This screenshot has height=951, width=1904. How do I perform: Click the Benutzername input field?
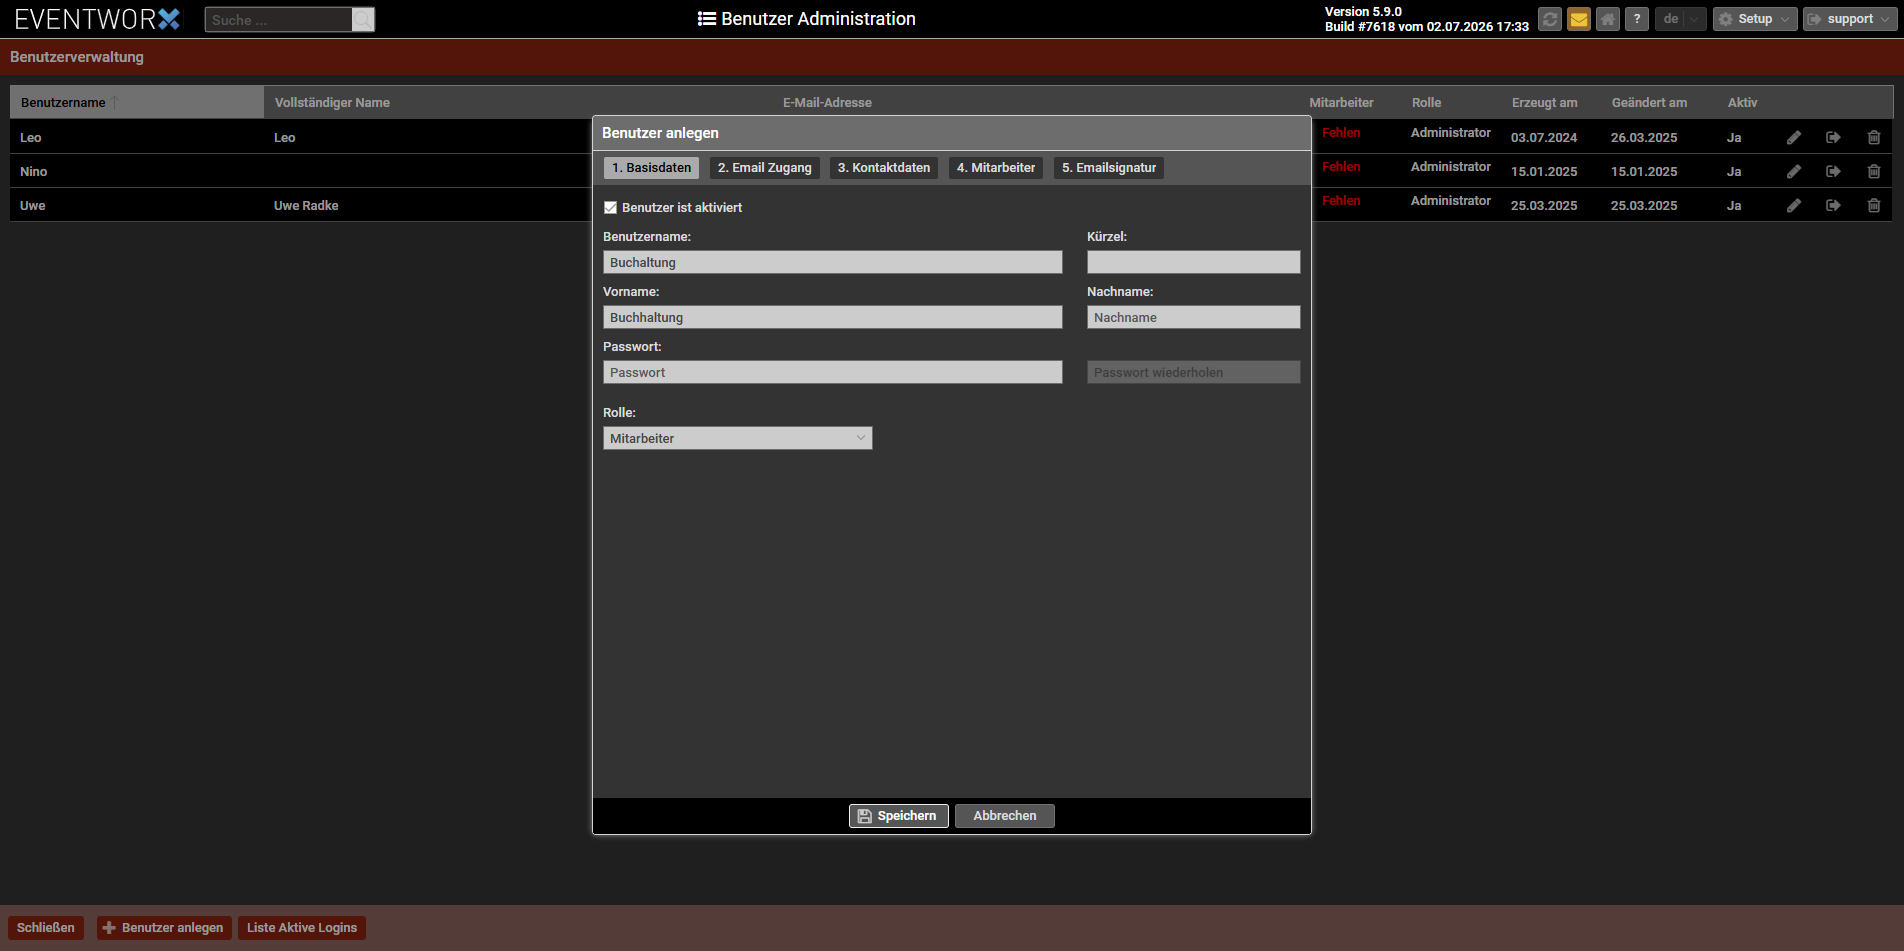pyautogui.click(x=833, y=262)
